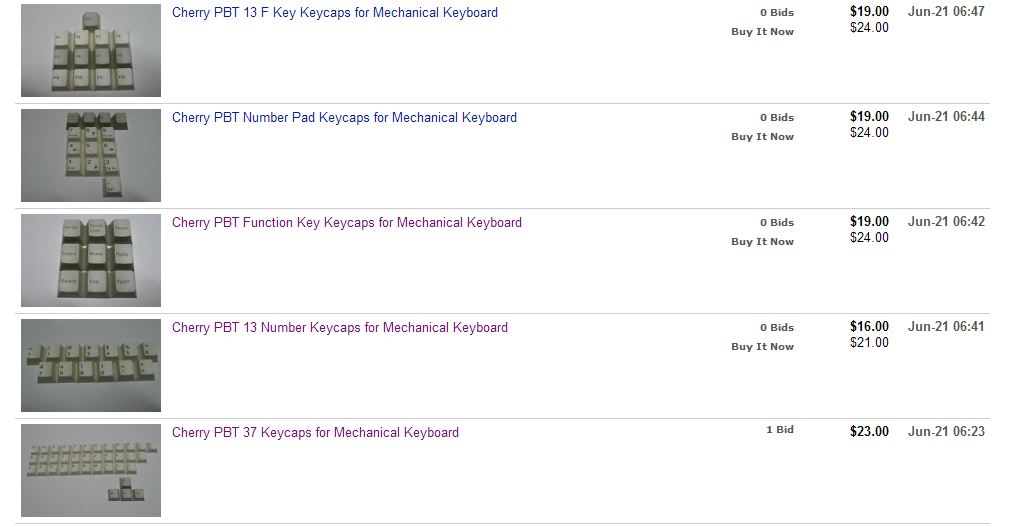Screen dimensions: 1024x527
Task: Click the Jun-21 06:23 end time
Action: click(x=946, y=432)
